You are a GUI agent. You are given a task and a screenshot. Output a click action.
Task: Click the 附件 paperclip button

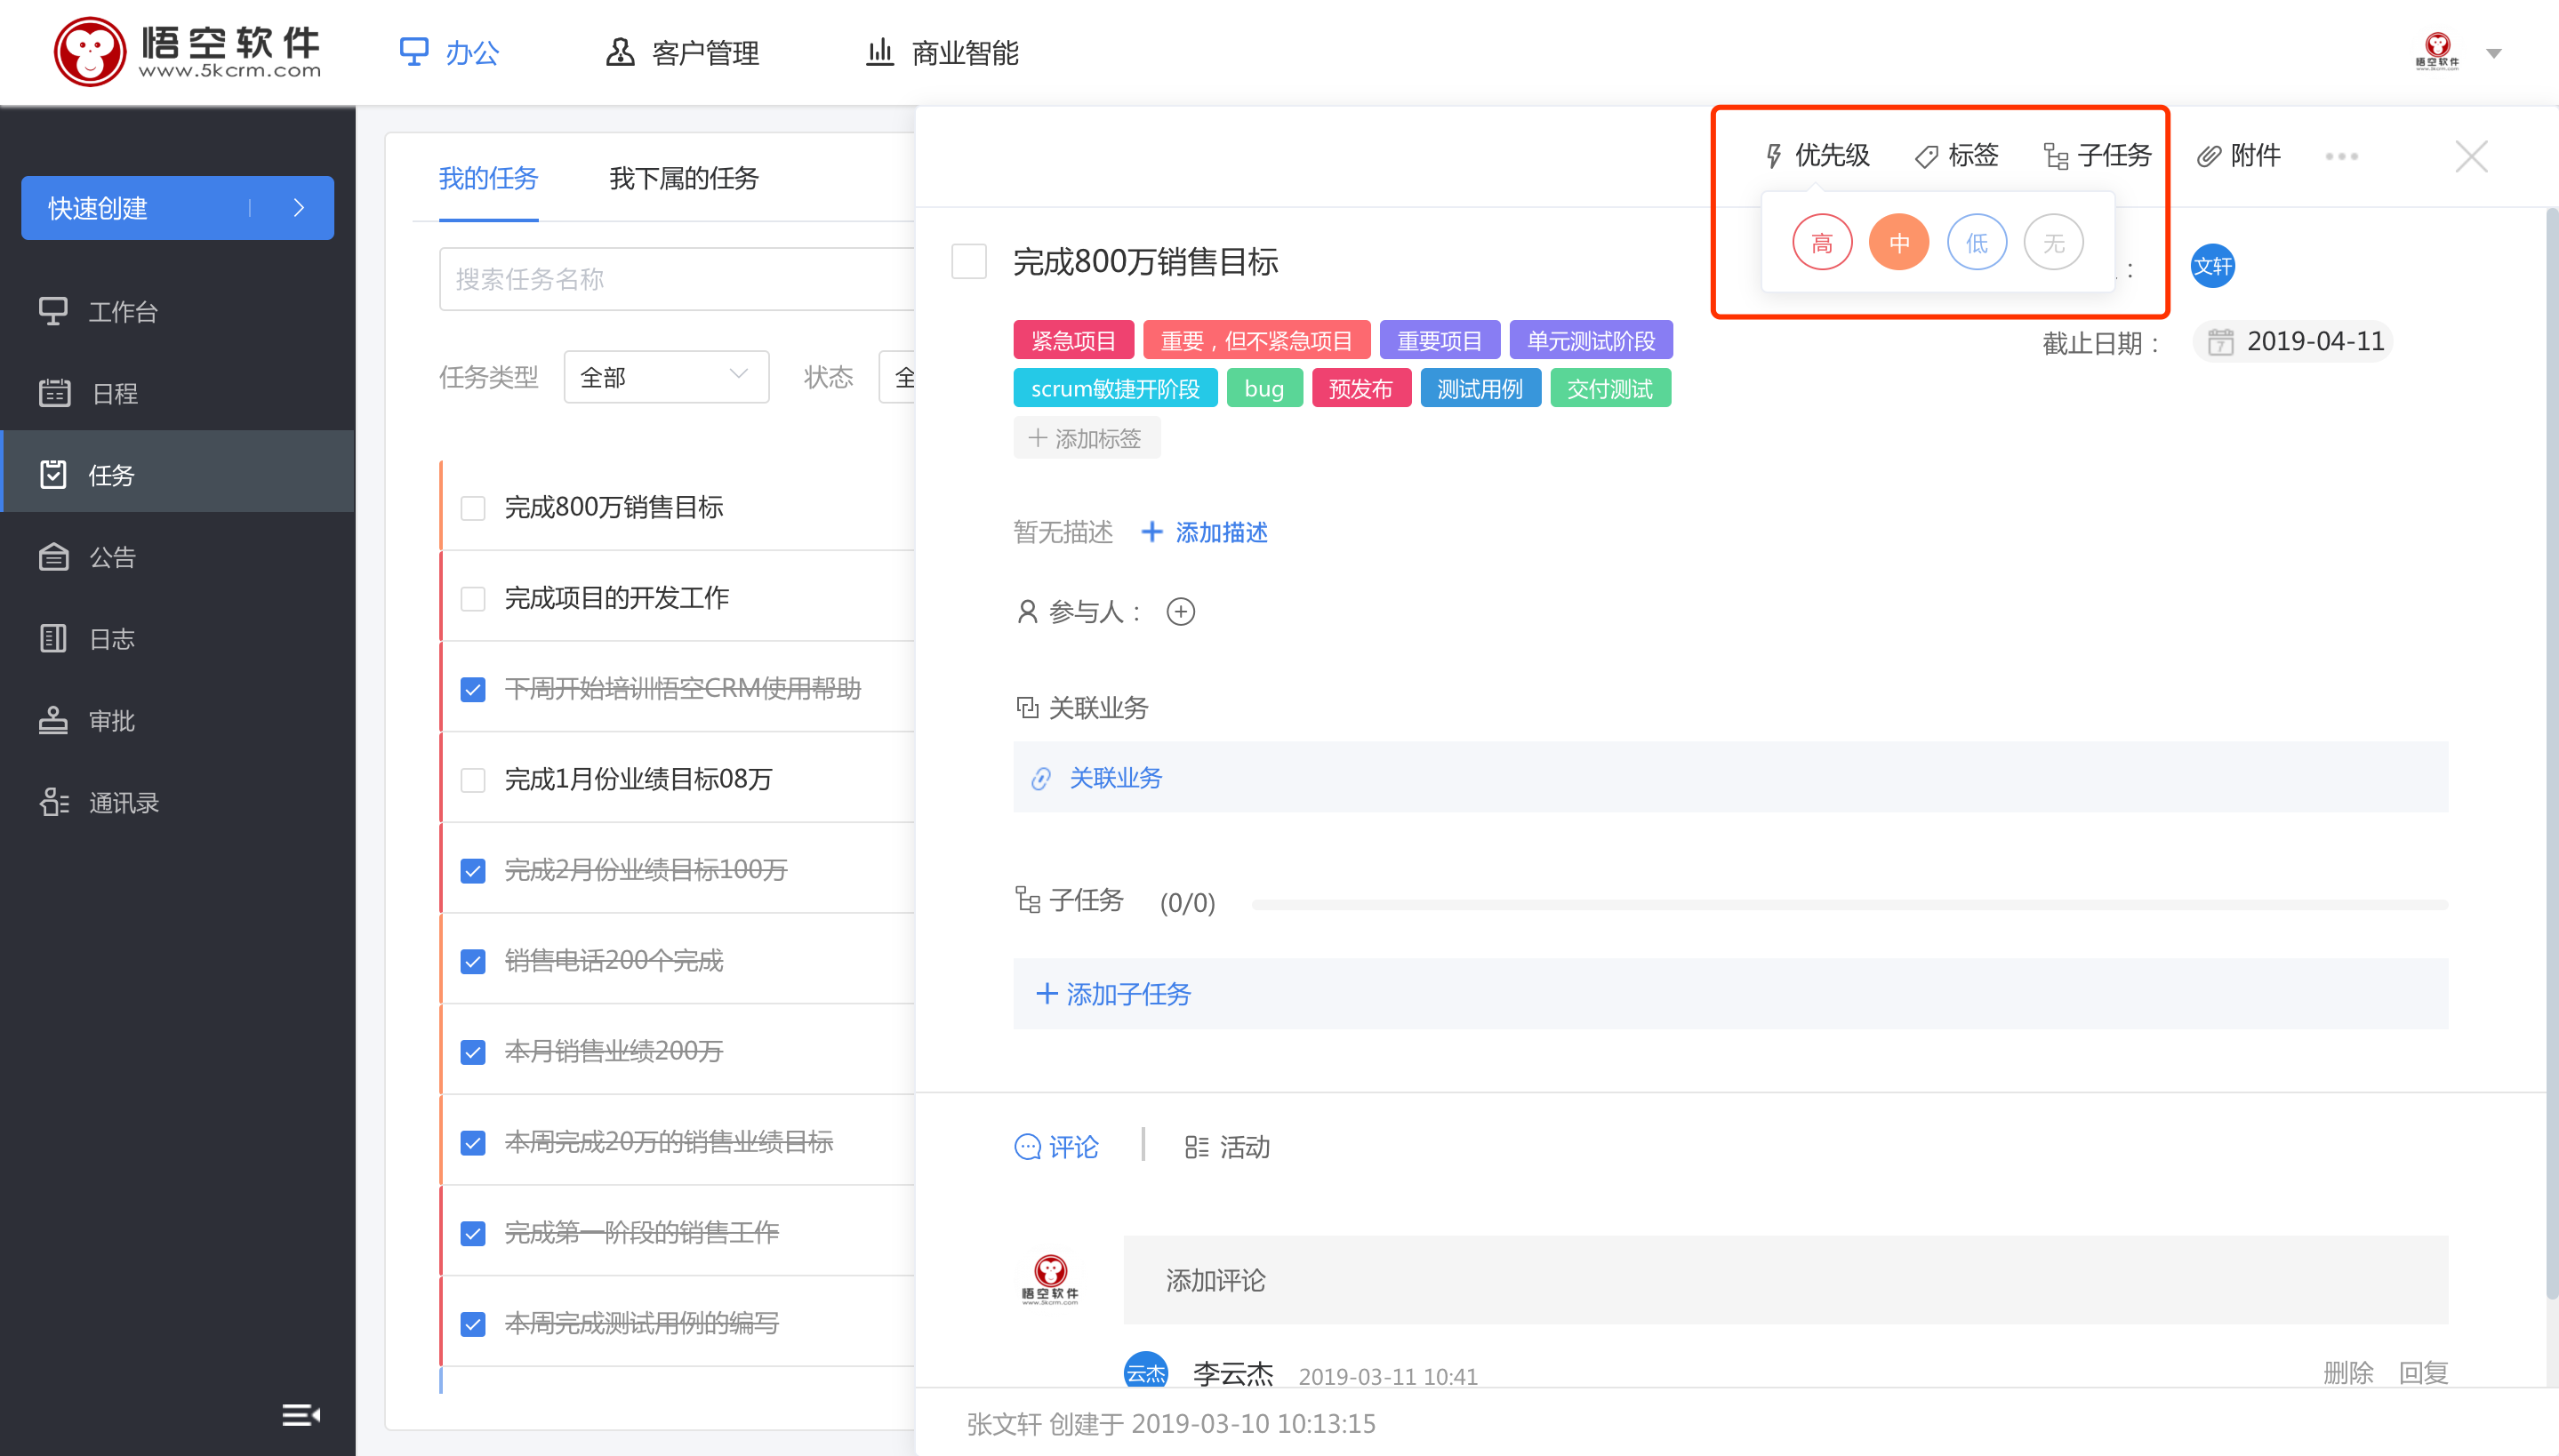pyautogui.click(x=2238, y=155)
